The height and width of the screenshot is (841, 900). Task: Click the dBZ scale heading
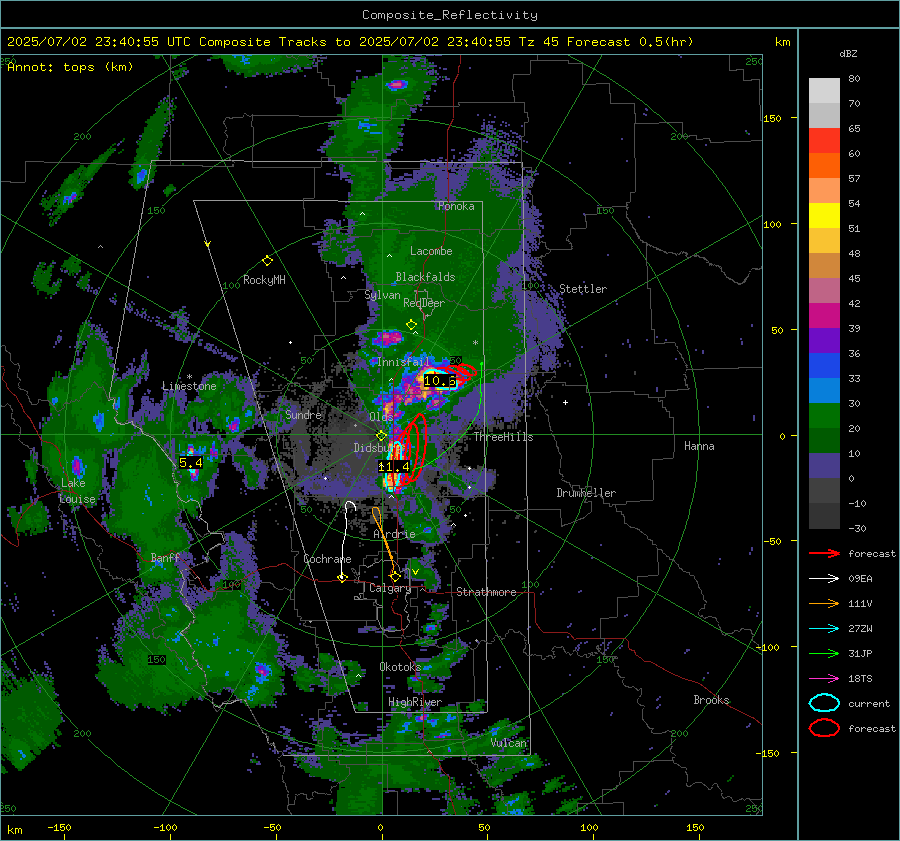848,54
